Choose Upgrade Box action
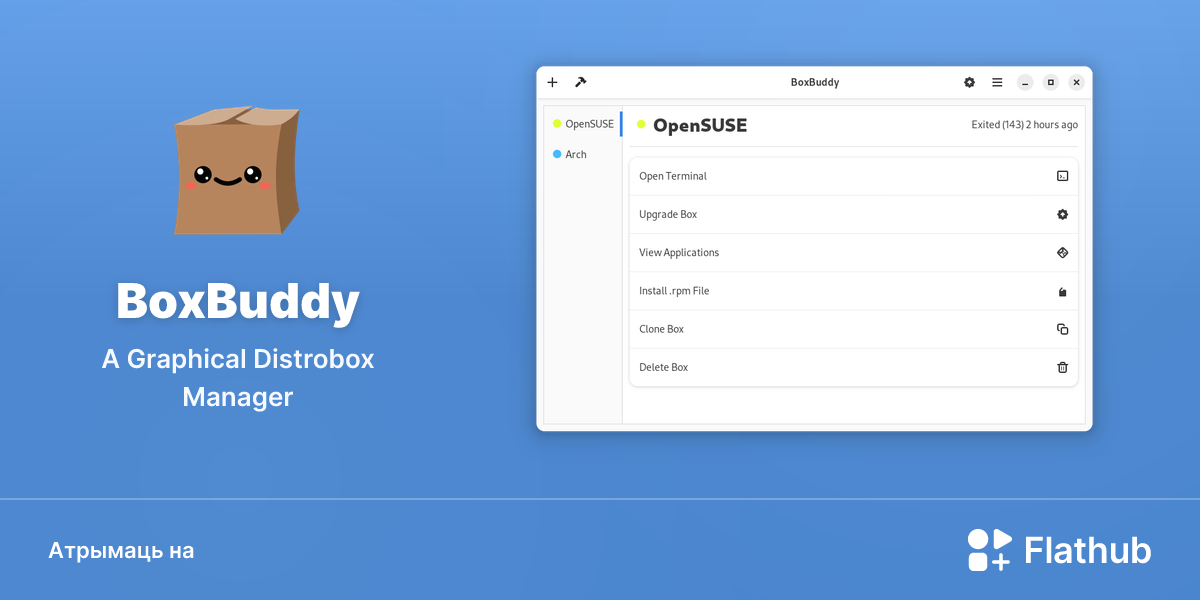 pos(854,214)
